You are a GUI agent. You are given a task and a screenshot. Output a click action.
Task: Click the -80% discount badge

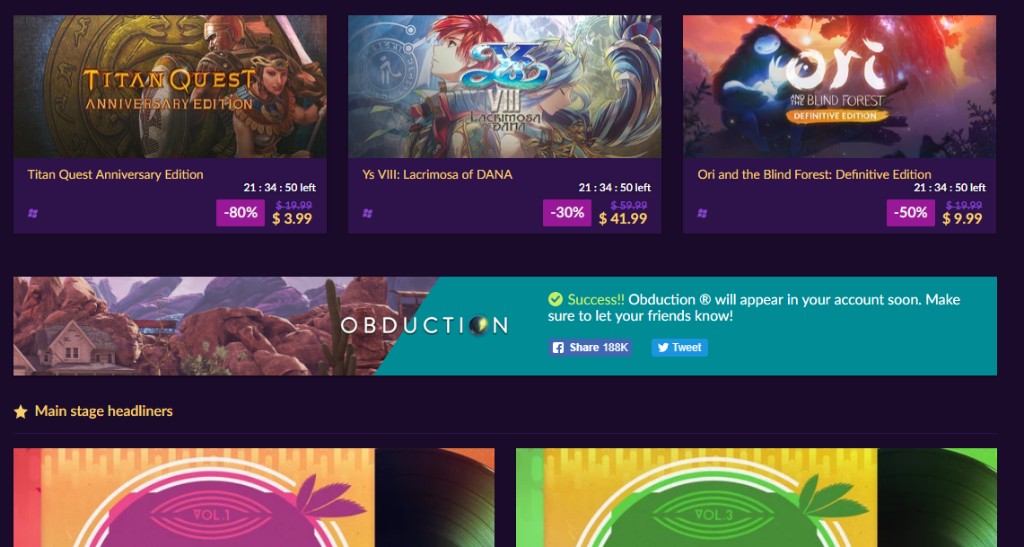point(240,213)
